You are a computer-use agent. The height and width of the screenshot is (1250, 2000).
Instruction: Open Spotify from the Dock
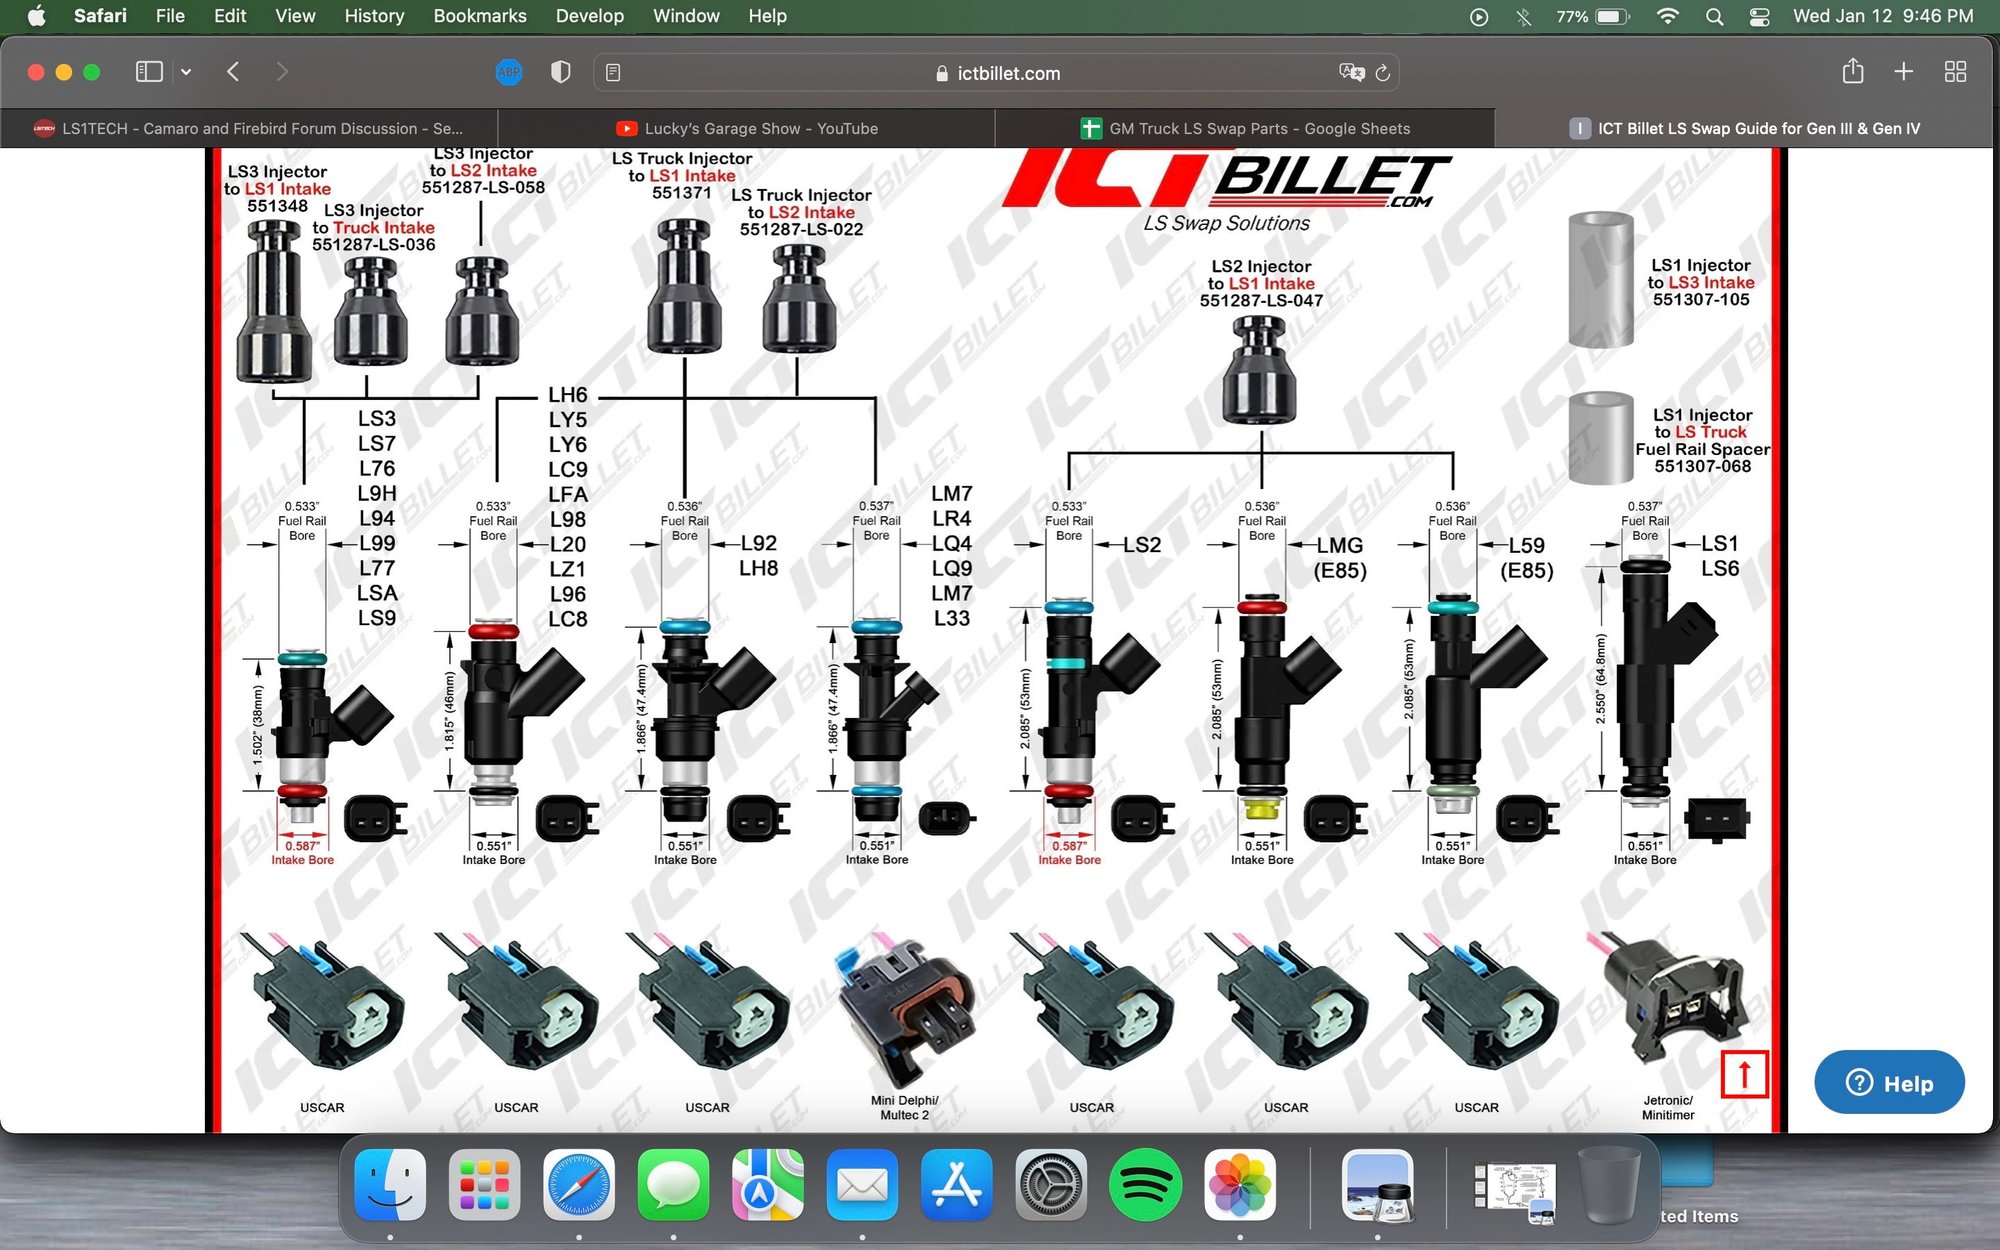tap(1145, 1186)
